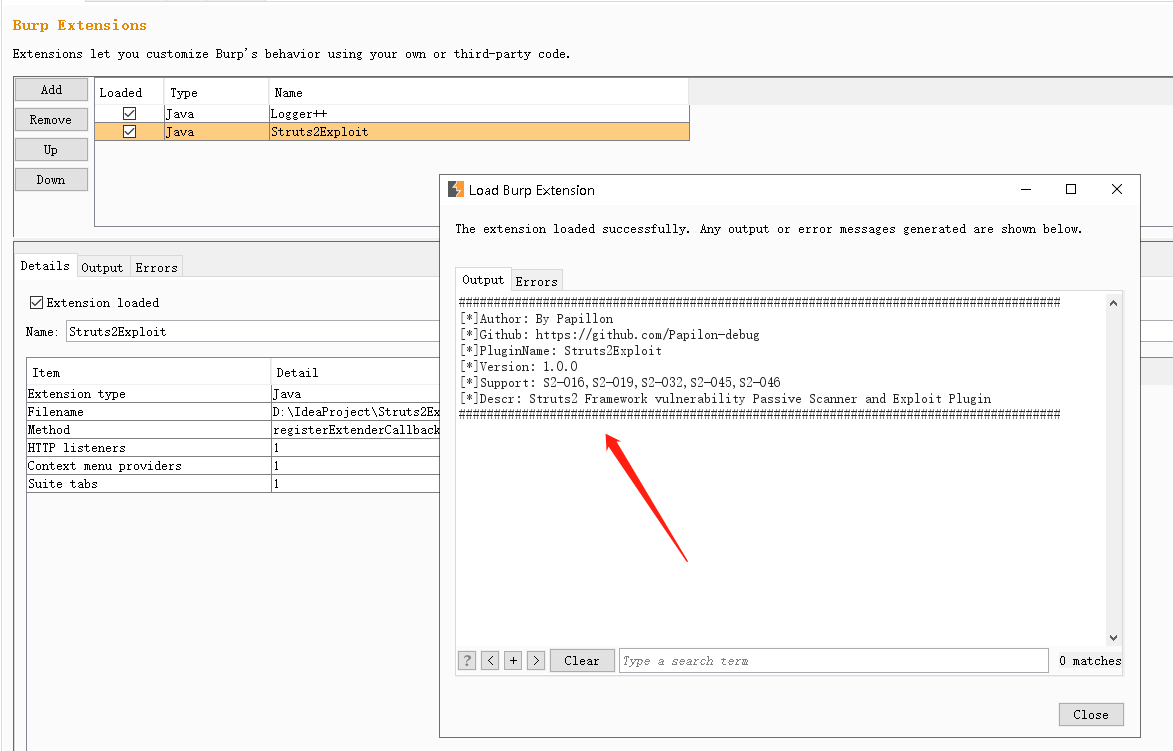Close the Load Burp Extension dialog
1173x751 pixels.
[1091, 714]
